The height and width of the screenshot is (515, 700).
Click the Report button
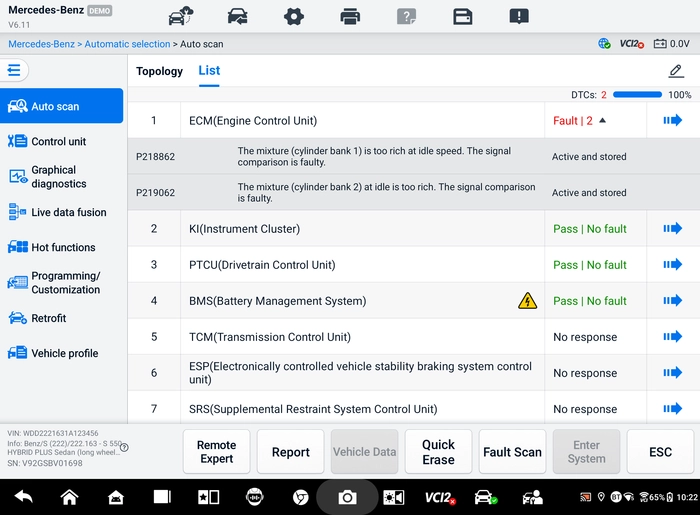tap(291, 452)
